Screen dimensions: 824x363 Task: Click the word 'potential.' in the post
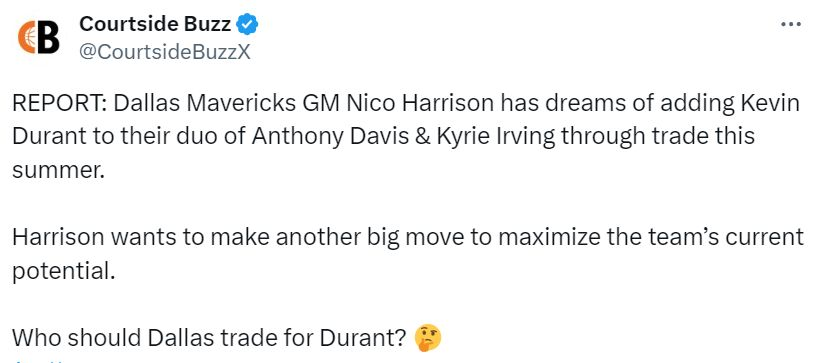[x=63, y=272]
